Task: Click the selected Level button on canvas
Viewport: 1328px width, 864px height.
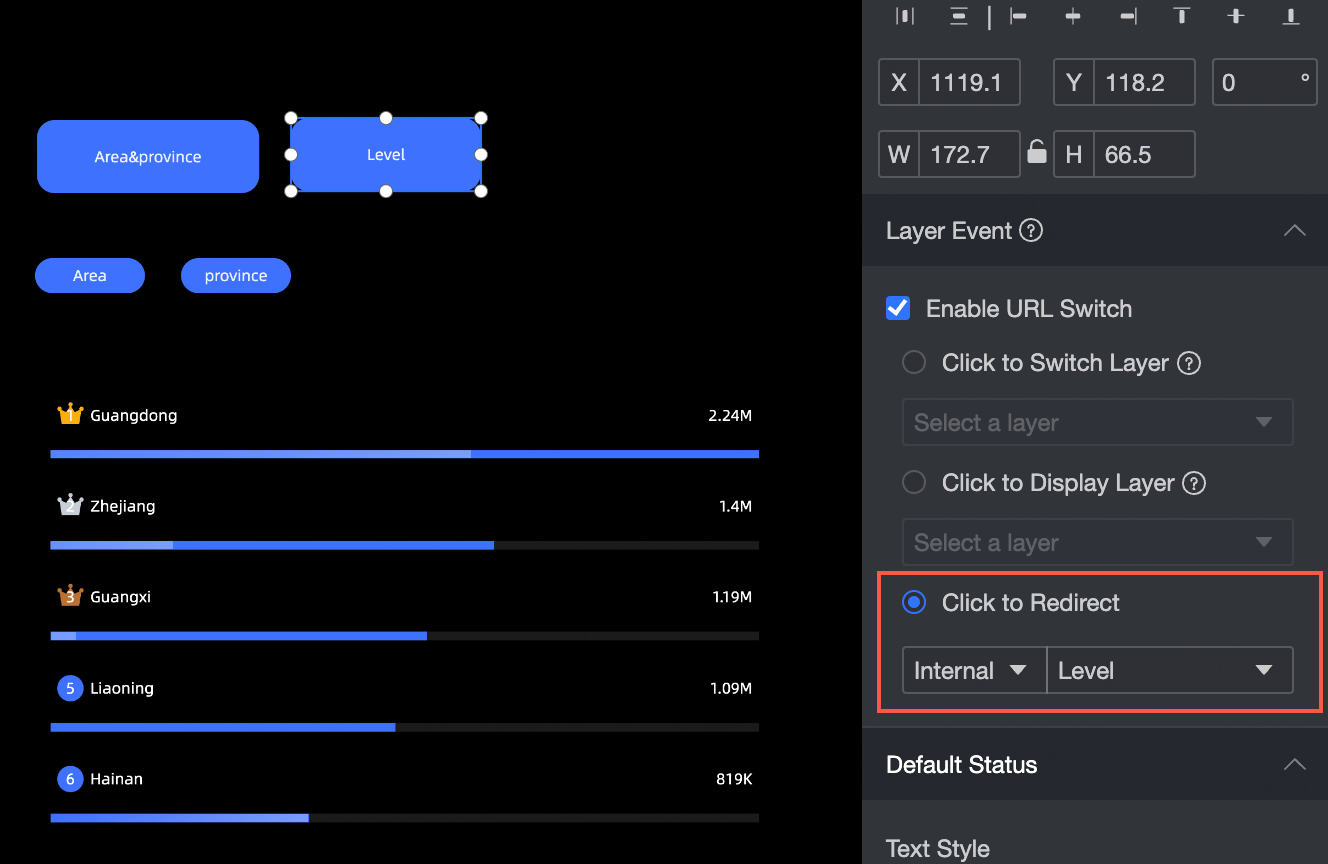Action: point(386,155)
